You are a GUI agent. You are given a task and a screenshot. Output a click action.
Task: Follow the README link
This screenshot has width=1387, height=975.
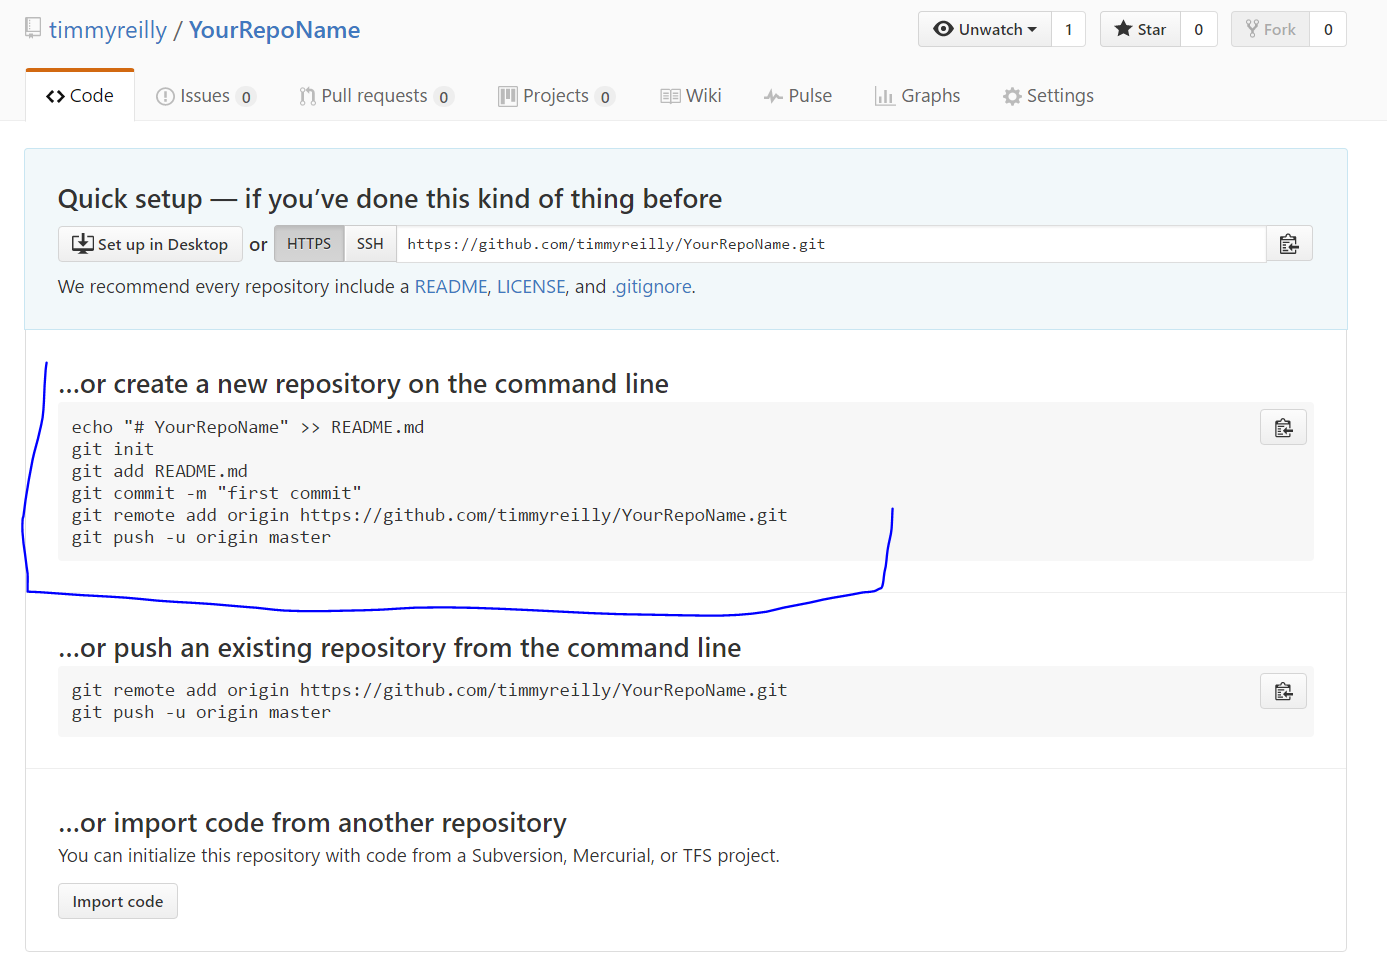[x=451, y=287]
